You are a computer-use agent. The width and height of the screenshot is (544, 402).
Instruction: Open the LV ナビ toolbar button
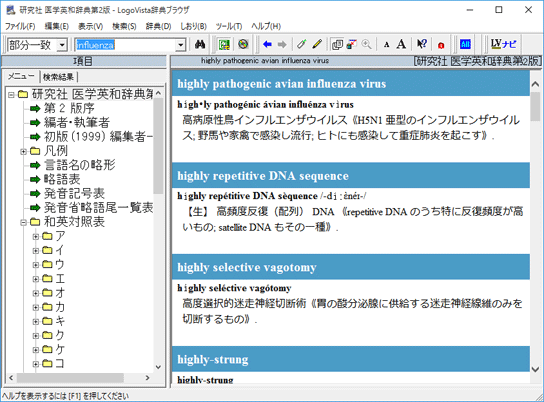[503, 44]
